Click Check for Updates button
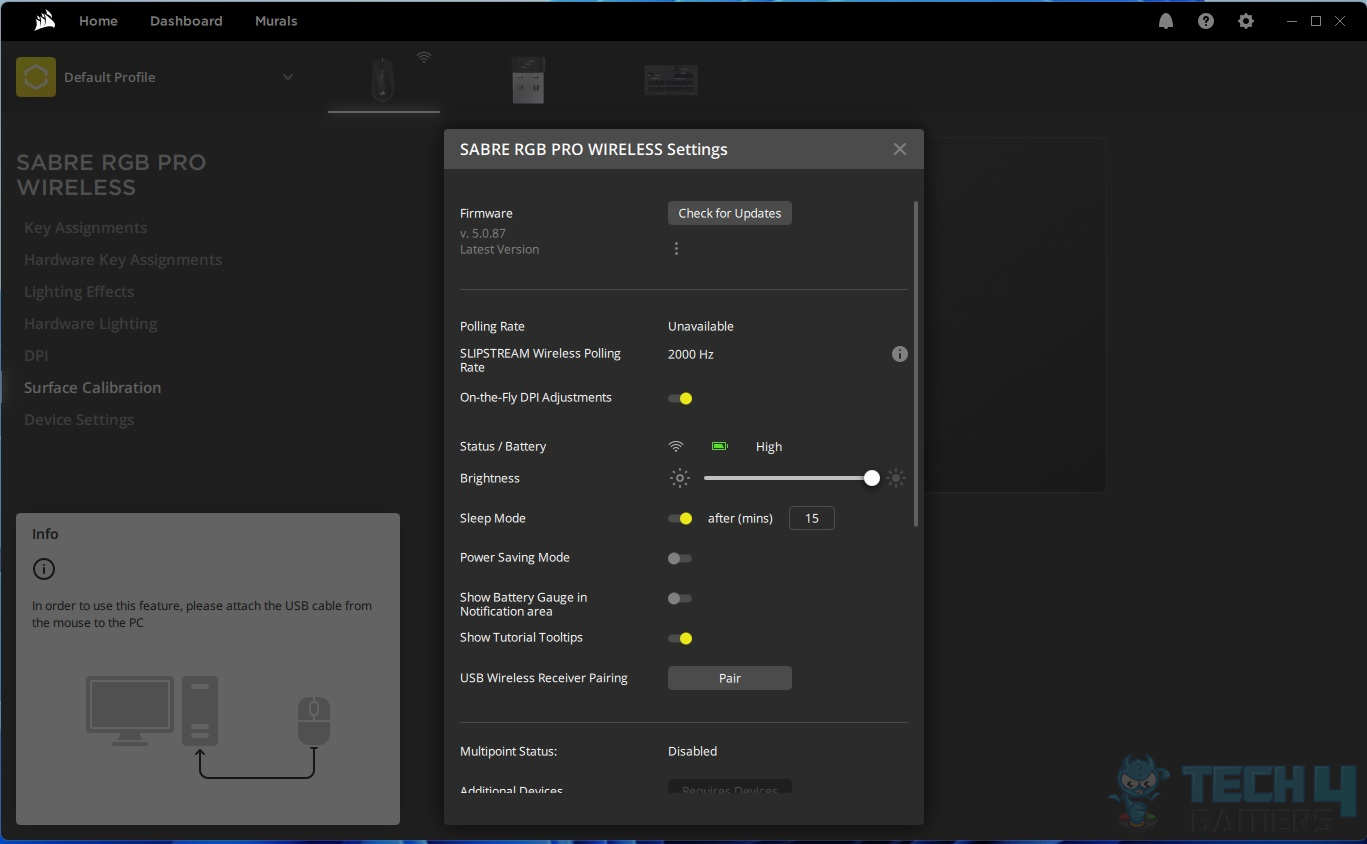This screenshot has width=1367, height=844. pyautogui.click(x=730, y=213)
